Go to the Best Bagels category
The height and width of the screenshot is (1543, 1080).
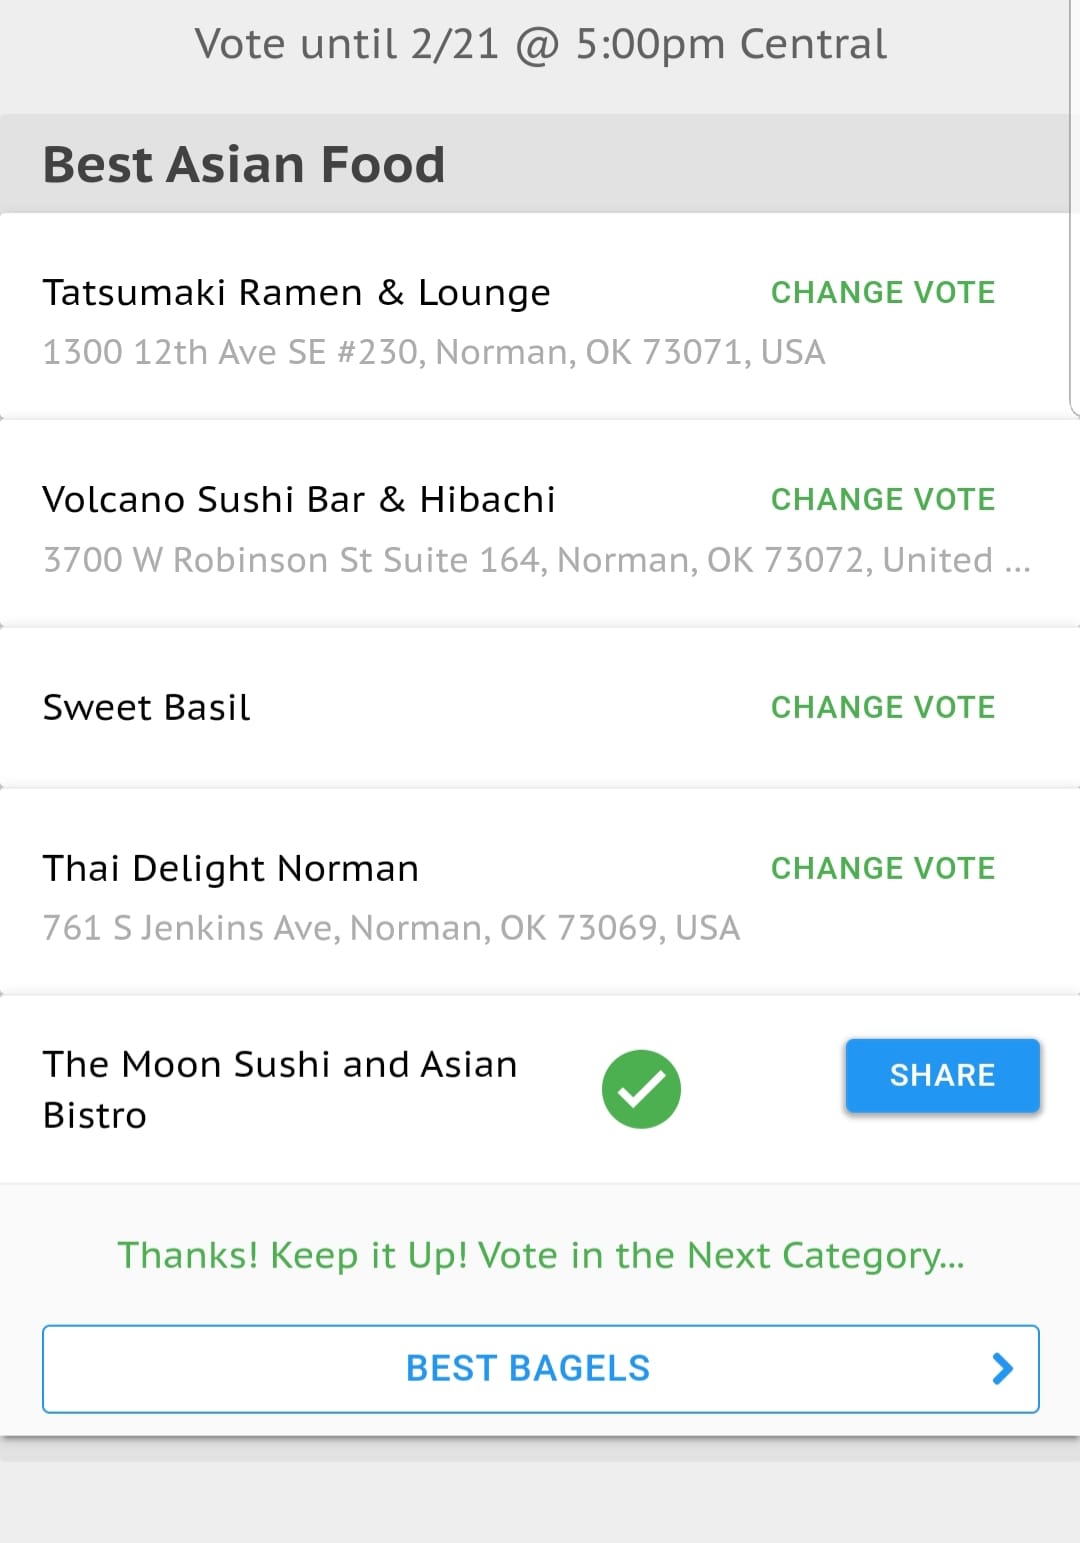click(x=540, y=1369)
